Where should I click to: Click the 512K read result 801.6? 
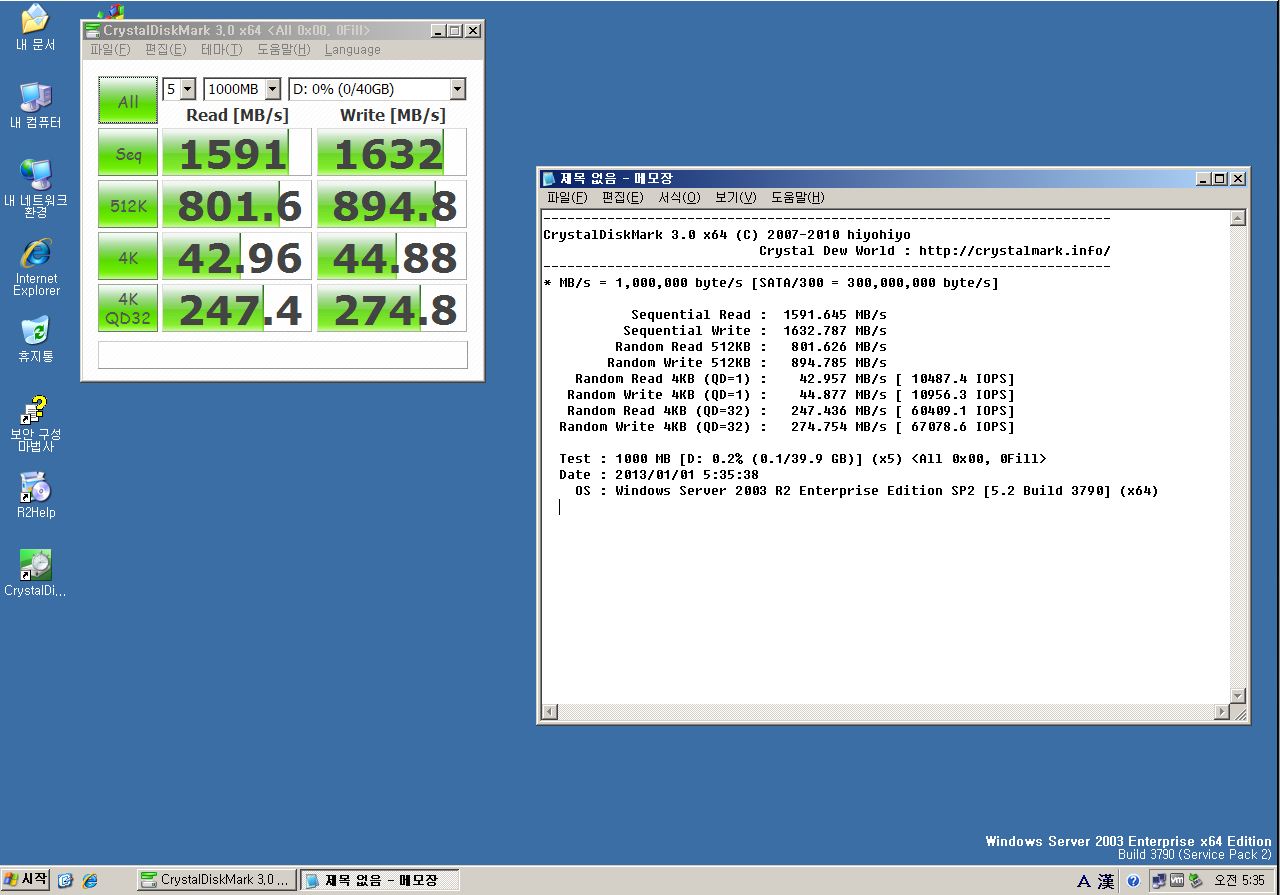click(237, 205)
